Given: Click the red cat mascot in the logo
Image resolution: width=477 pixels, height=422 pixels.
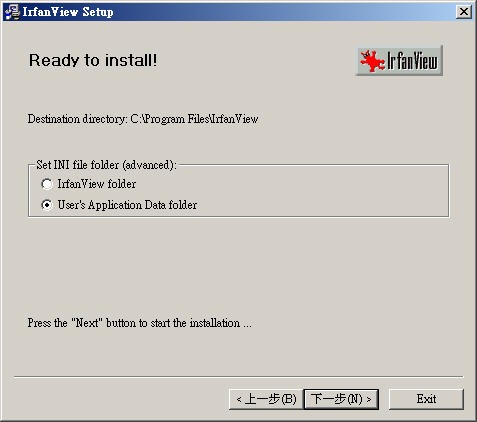Looking at the screenshot, I should [372, 61].
